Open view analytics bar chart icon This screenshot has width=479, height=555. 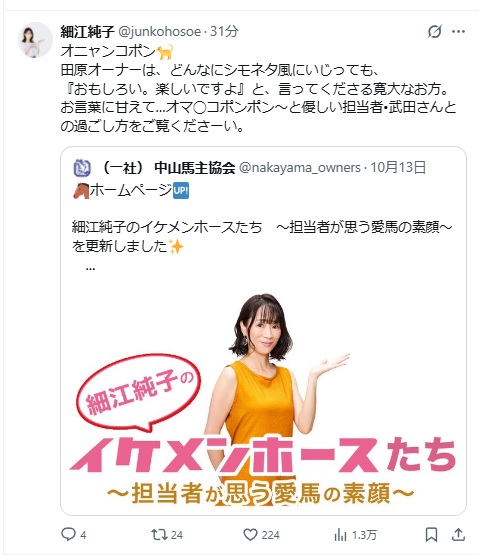coord(340,534)
